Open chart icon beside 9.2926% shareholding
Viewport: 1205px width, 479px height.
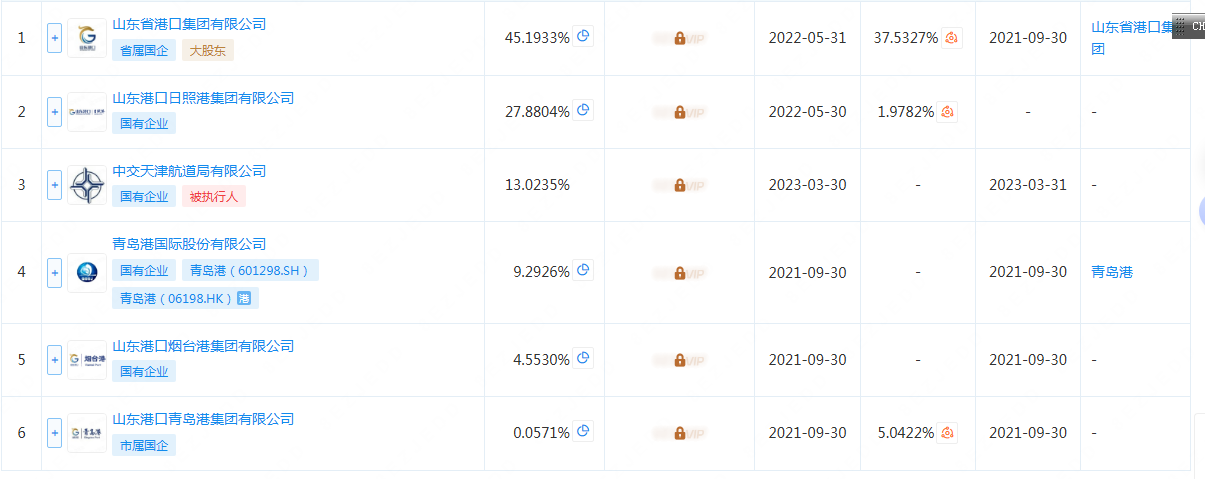click(583, 270)
